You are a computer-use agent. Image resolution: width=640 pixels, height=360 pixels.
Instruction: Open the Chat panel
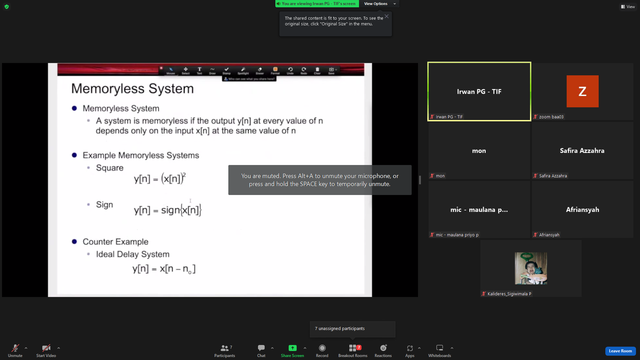(x=261, y=350)
